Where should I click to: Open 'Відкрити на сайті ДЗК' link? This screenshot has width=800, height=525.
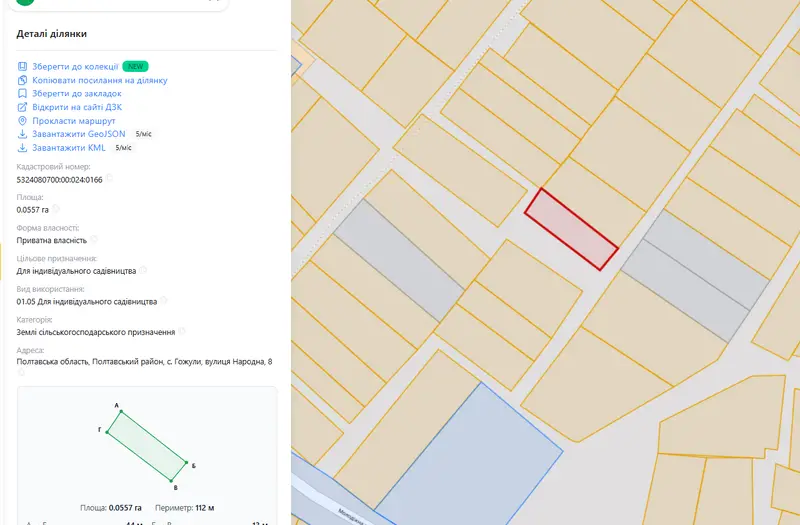(77, 107)
